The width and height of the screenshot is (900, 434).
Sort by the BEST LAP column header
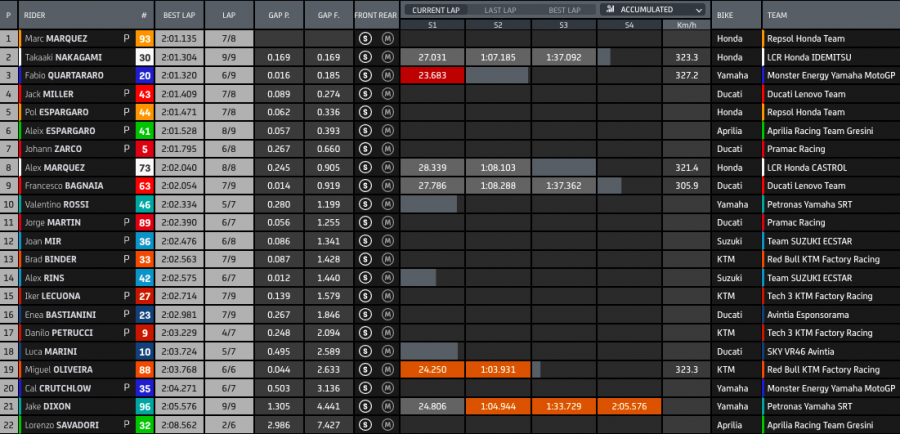point(180,16)
